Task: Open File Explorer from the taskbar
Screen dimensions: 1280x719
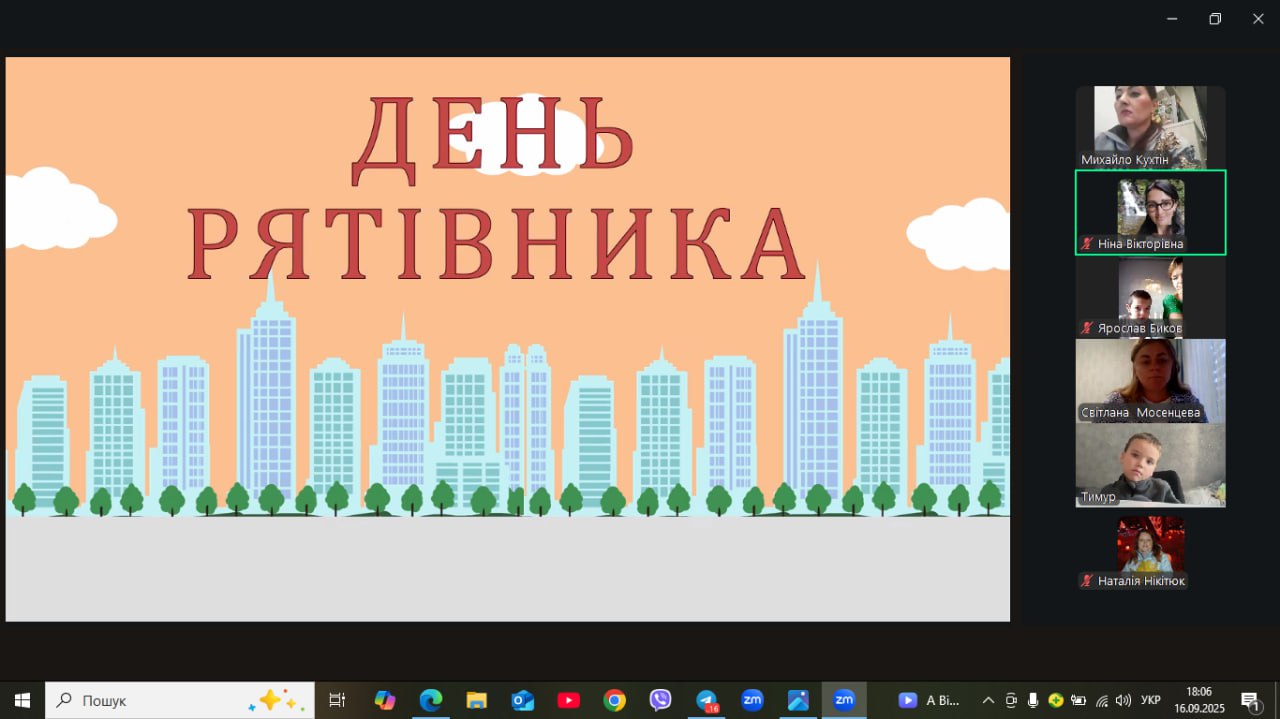Action: (x=477, y=700)
